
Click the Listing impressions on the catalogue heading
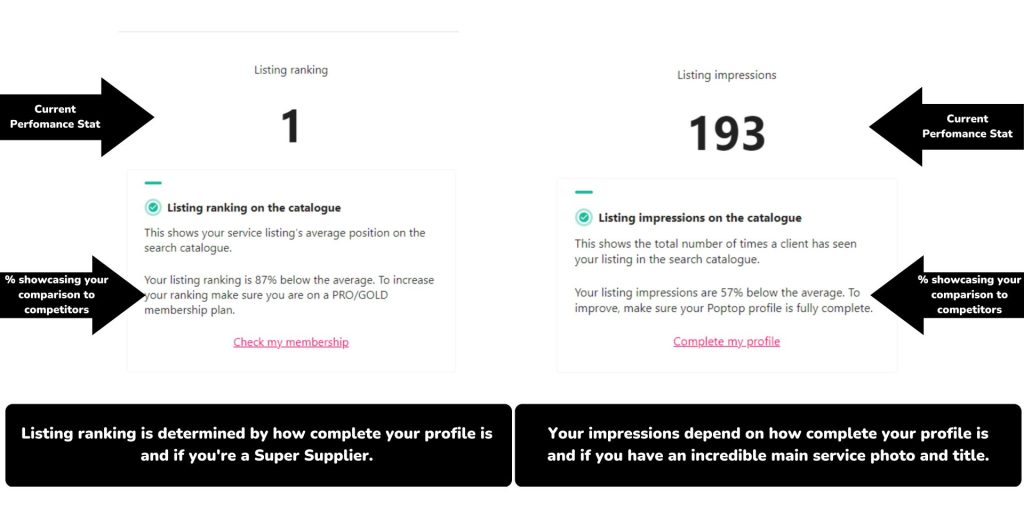(x=699, y=217)
